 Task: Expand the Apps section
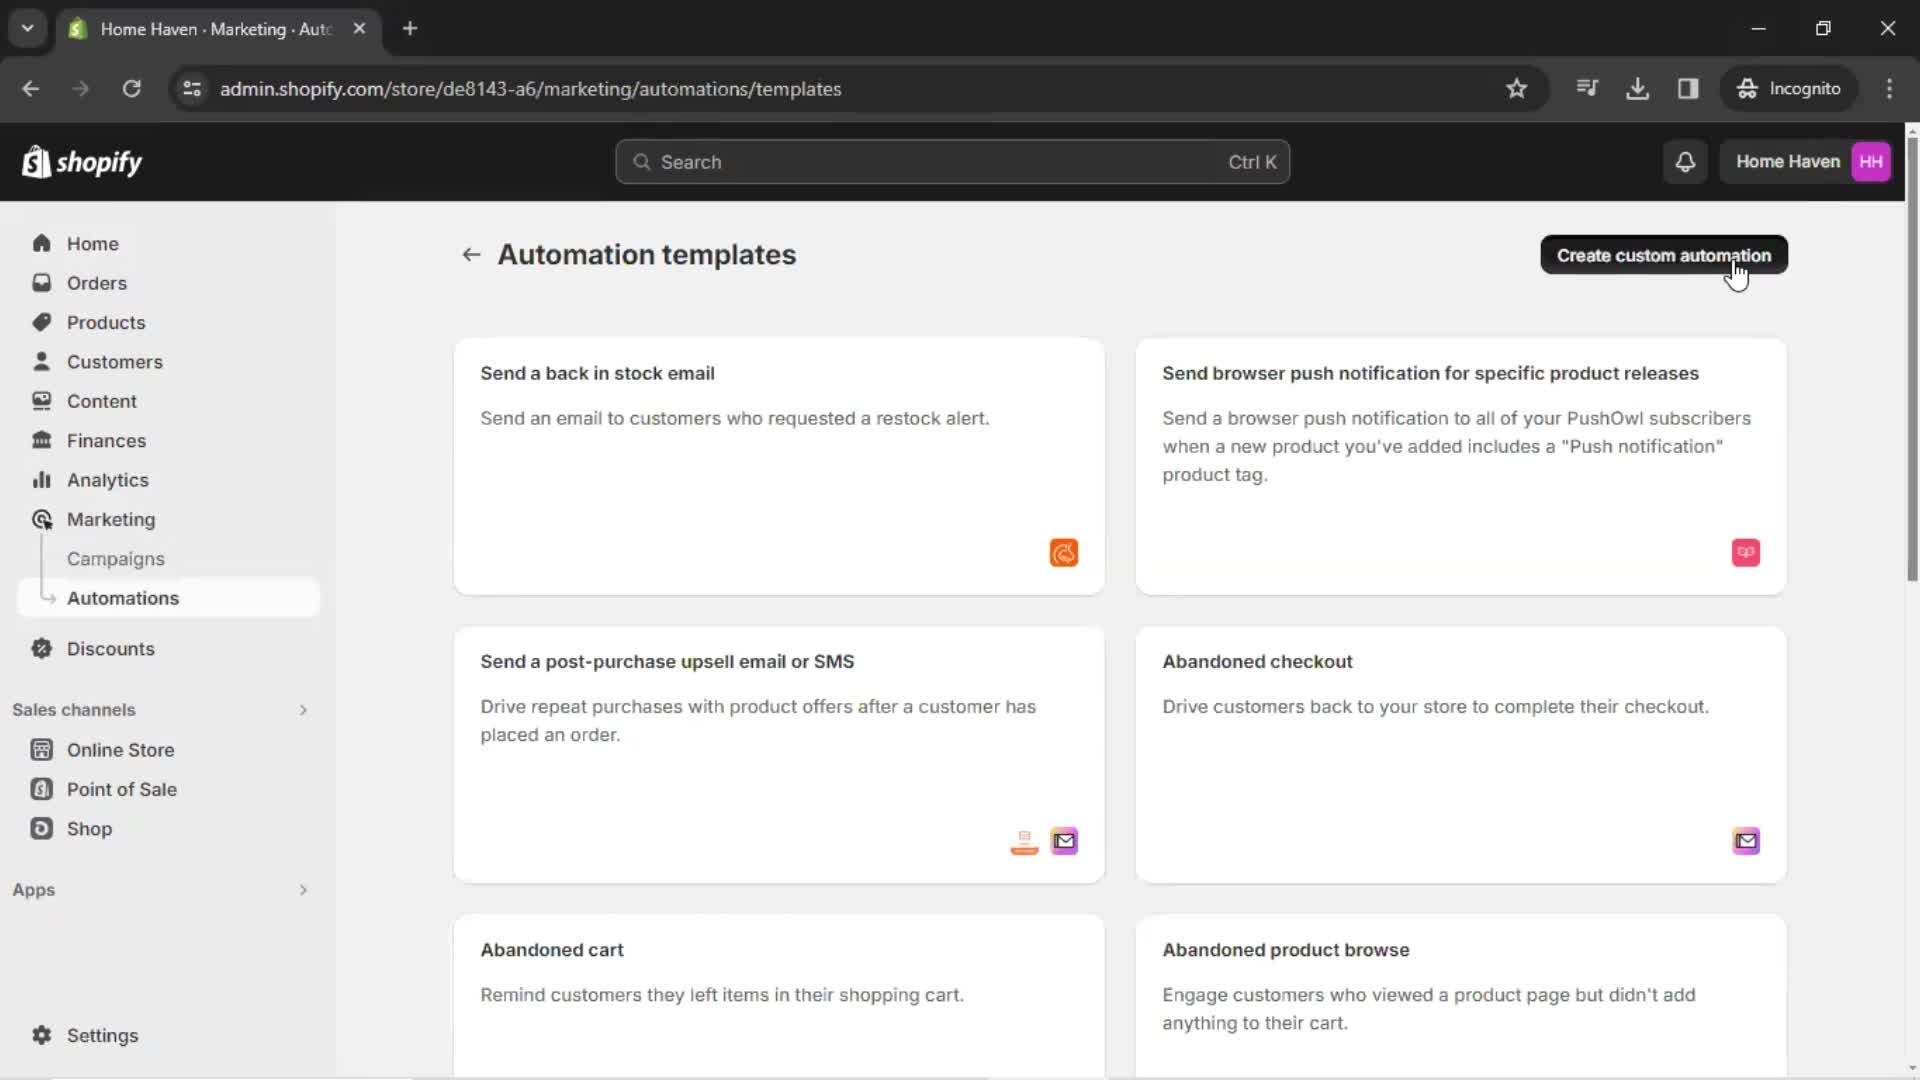pyautogui.click(x=302, y=889)
